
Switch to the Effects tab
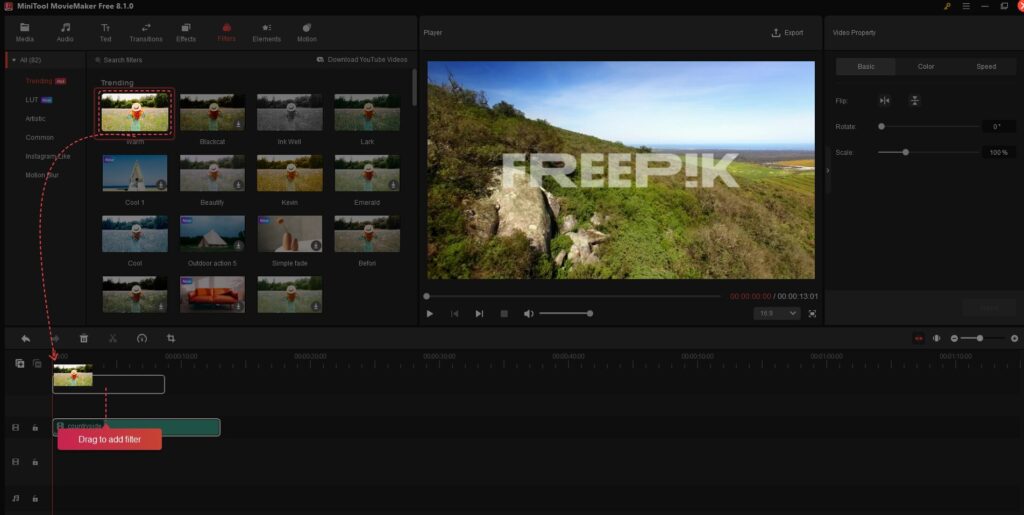186,33
